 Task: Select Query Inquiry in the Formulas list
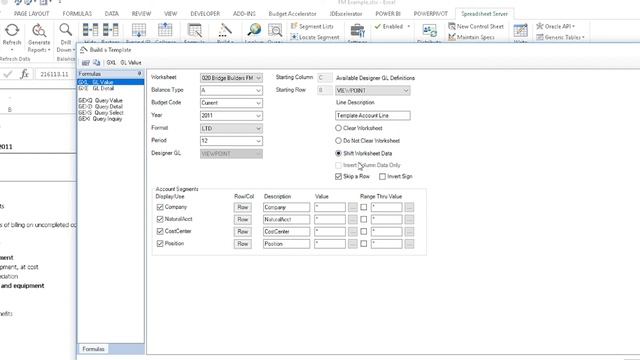(x=100, y=119)
